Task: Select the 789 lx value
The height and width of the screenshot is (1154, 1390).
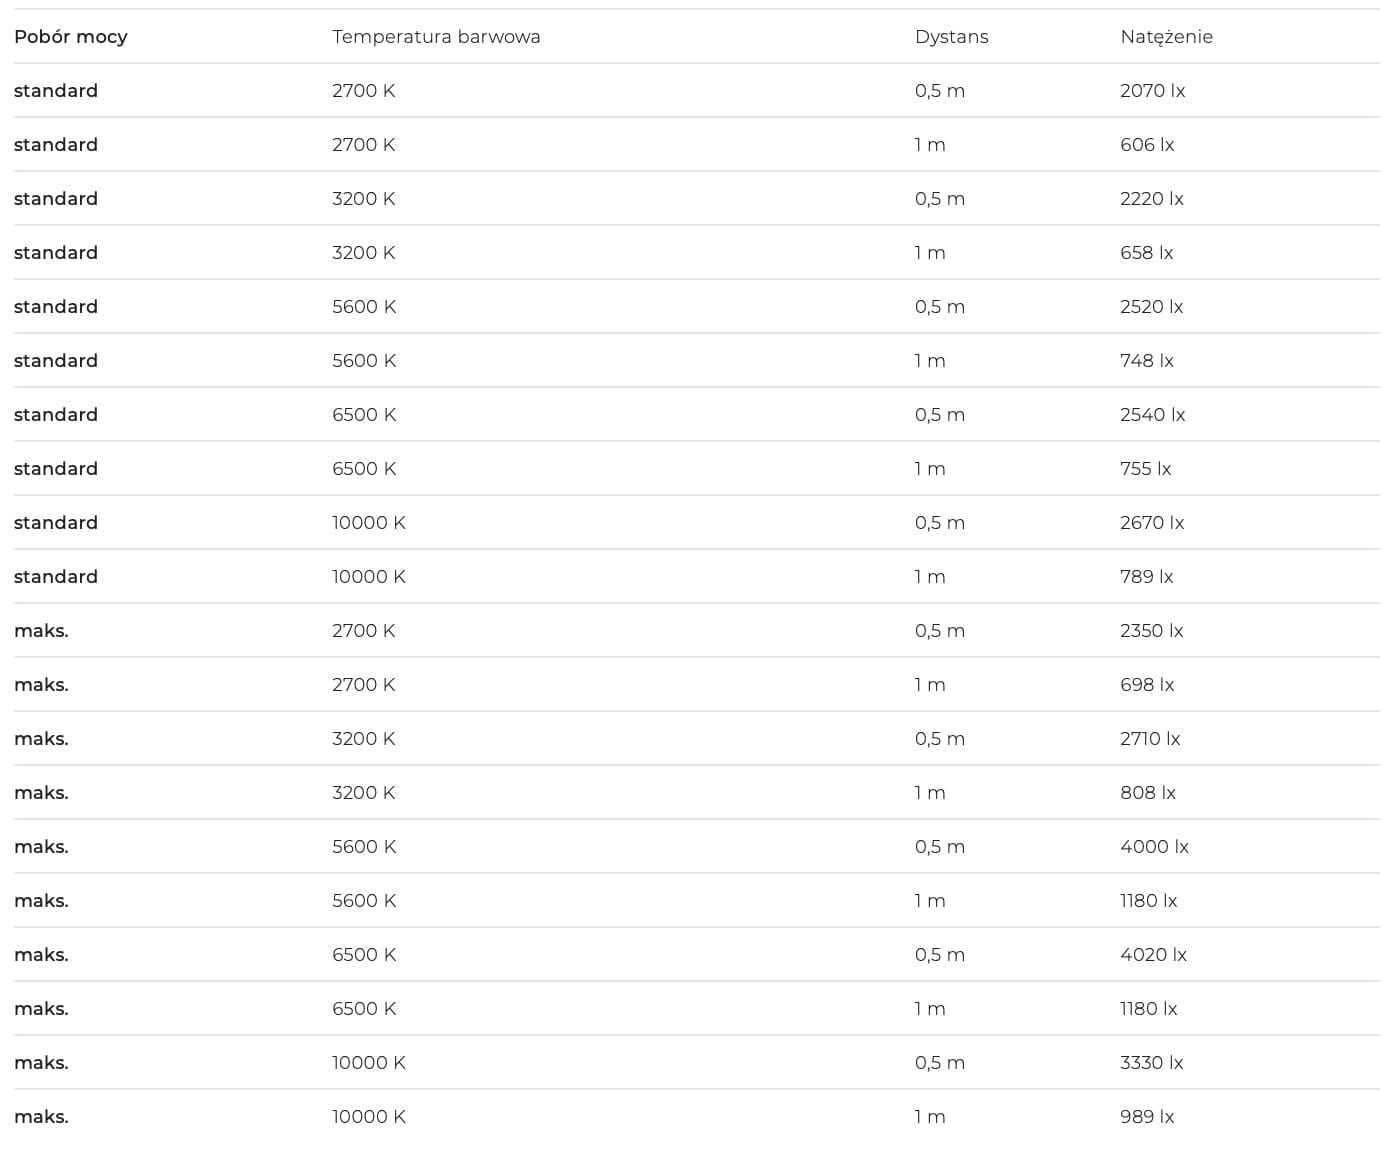Action: tap(1147, 577)
